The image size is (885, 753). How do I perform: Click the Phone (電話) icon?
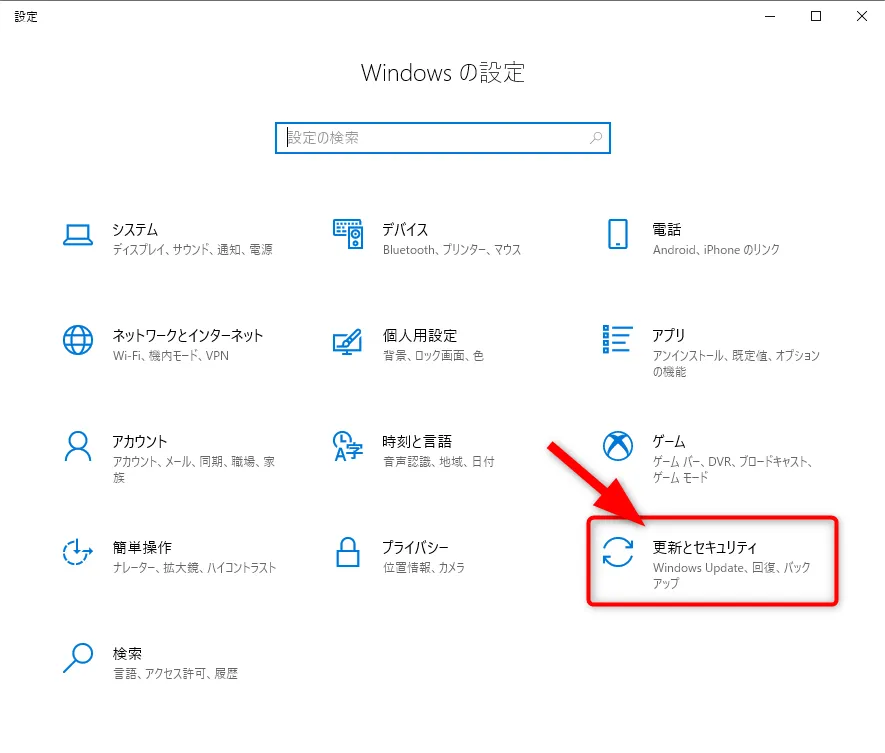click(618, 235)
